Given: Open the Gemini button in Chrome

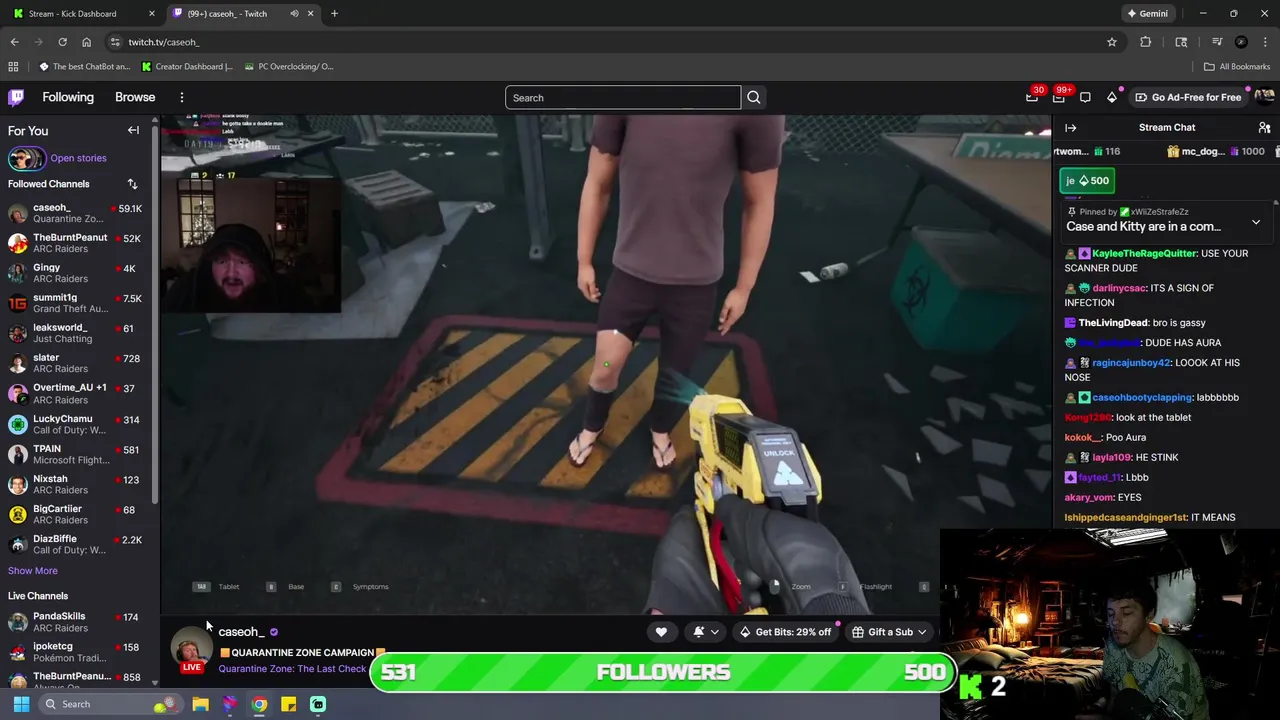Looking at the screenshot, I should click(1147, 14).
